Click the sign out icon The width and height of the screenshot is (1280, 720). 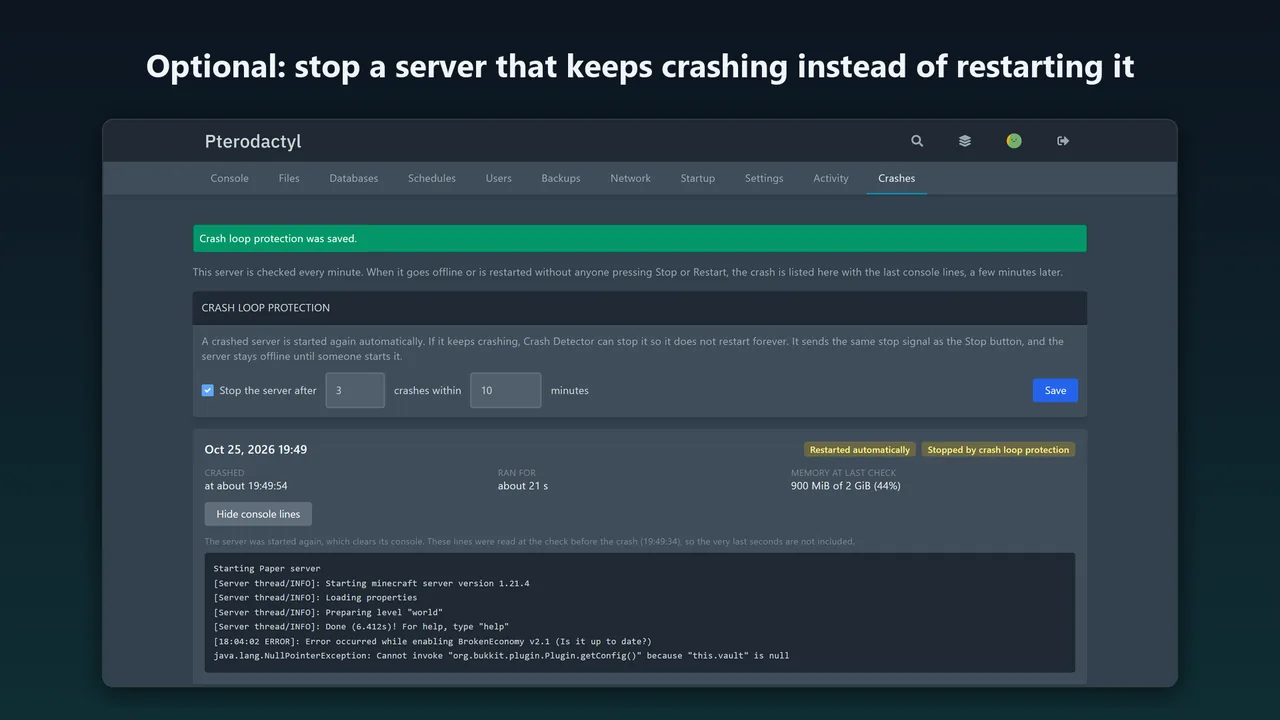pos(1063,141)
